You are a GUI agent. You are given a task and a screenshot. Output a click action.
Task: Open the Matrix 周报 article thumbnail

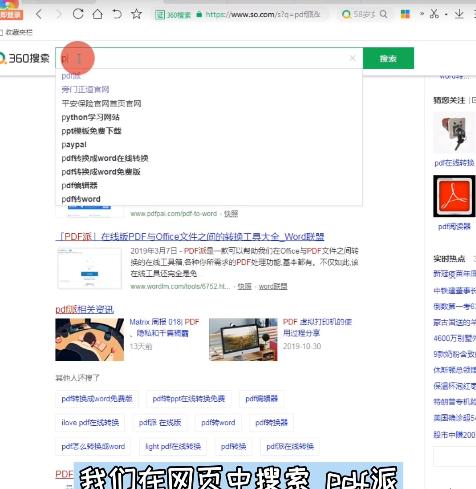point(89,339)
